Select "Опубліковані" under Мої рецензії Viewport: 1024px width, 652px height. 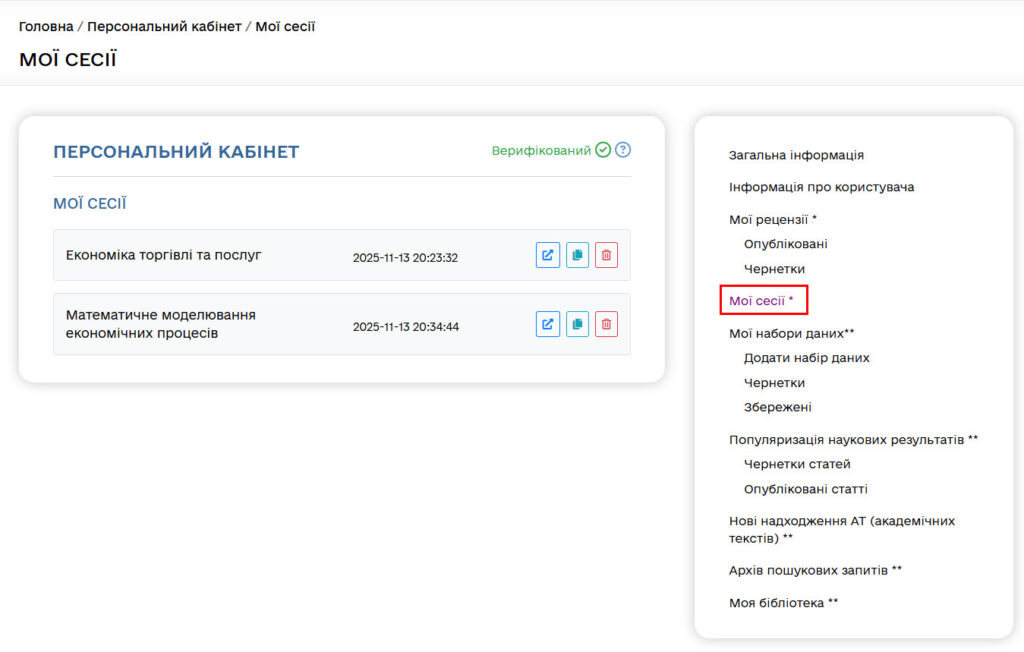784,244
